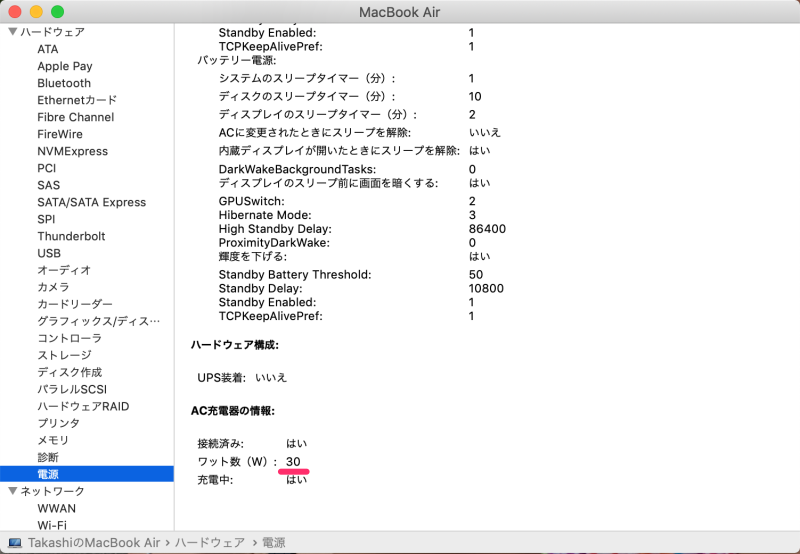
Task: Show ストレージ information
Action: [x=64, y=355]
